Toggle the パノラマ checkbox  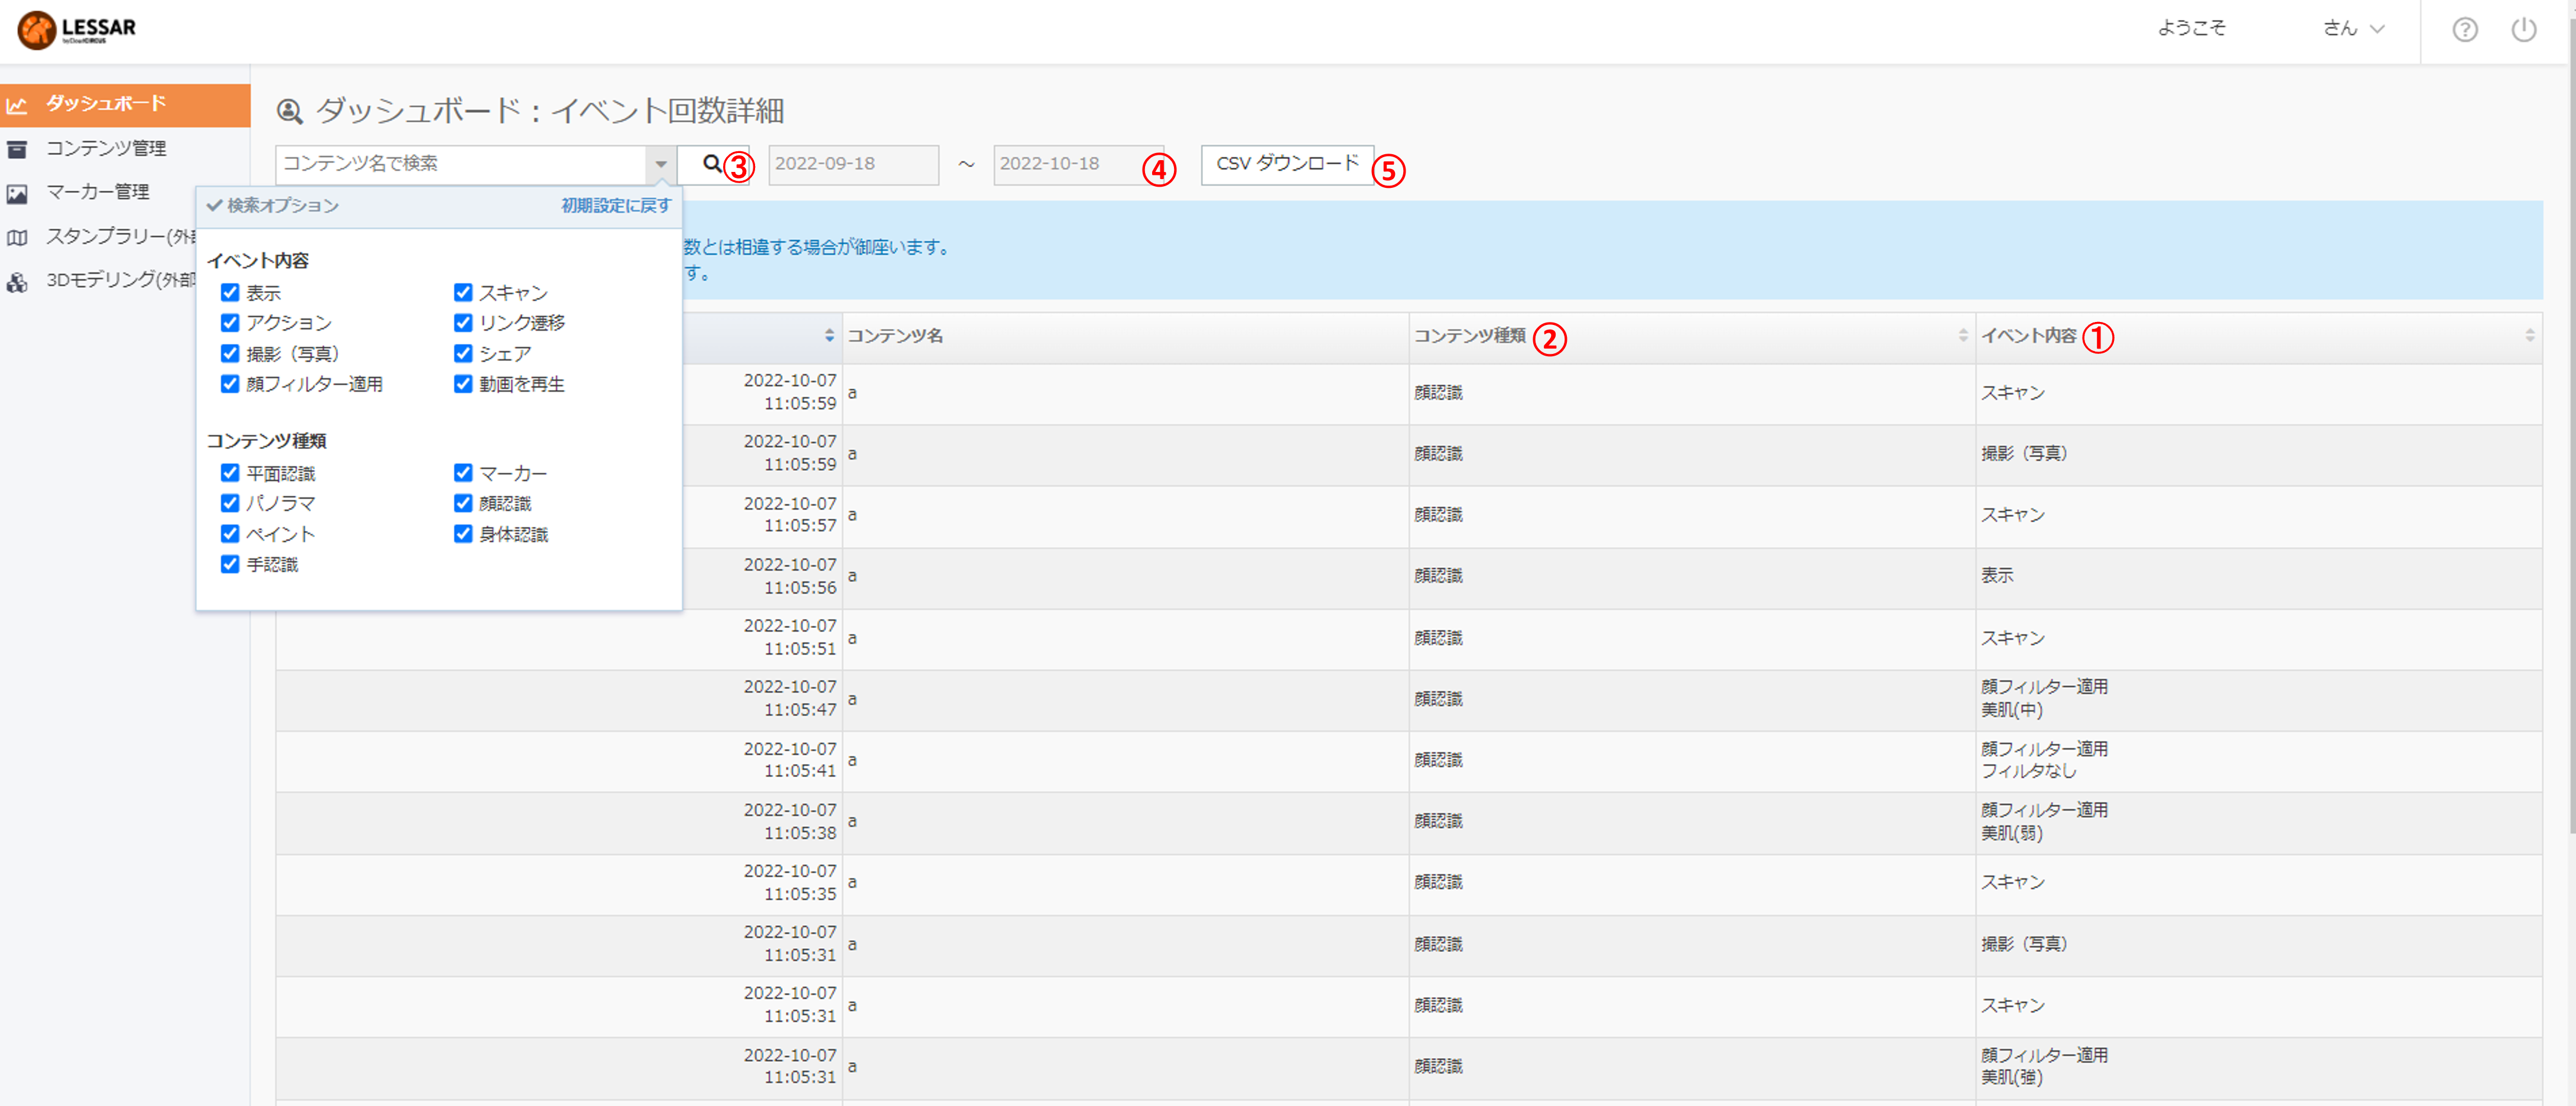pos(230,503)
